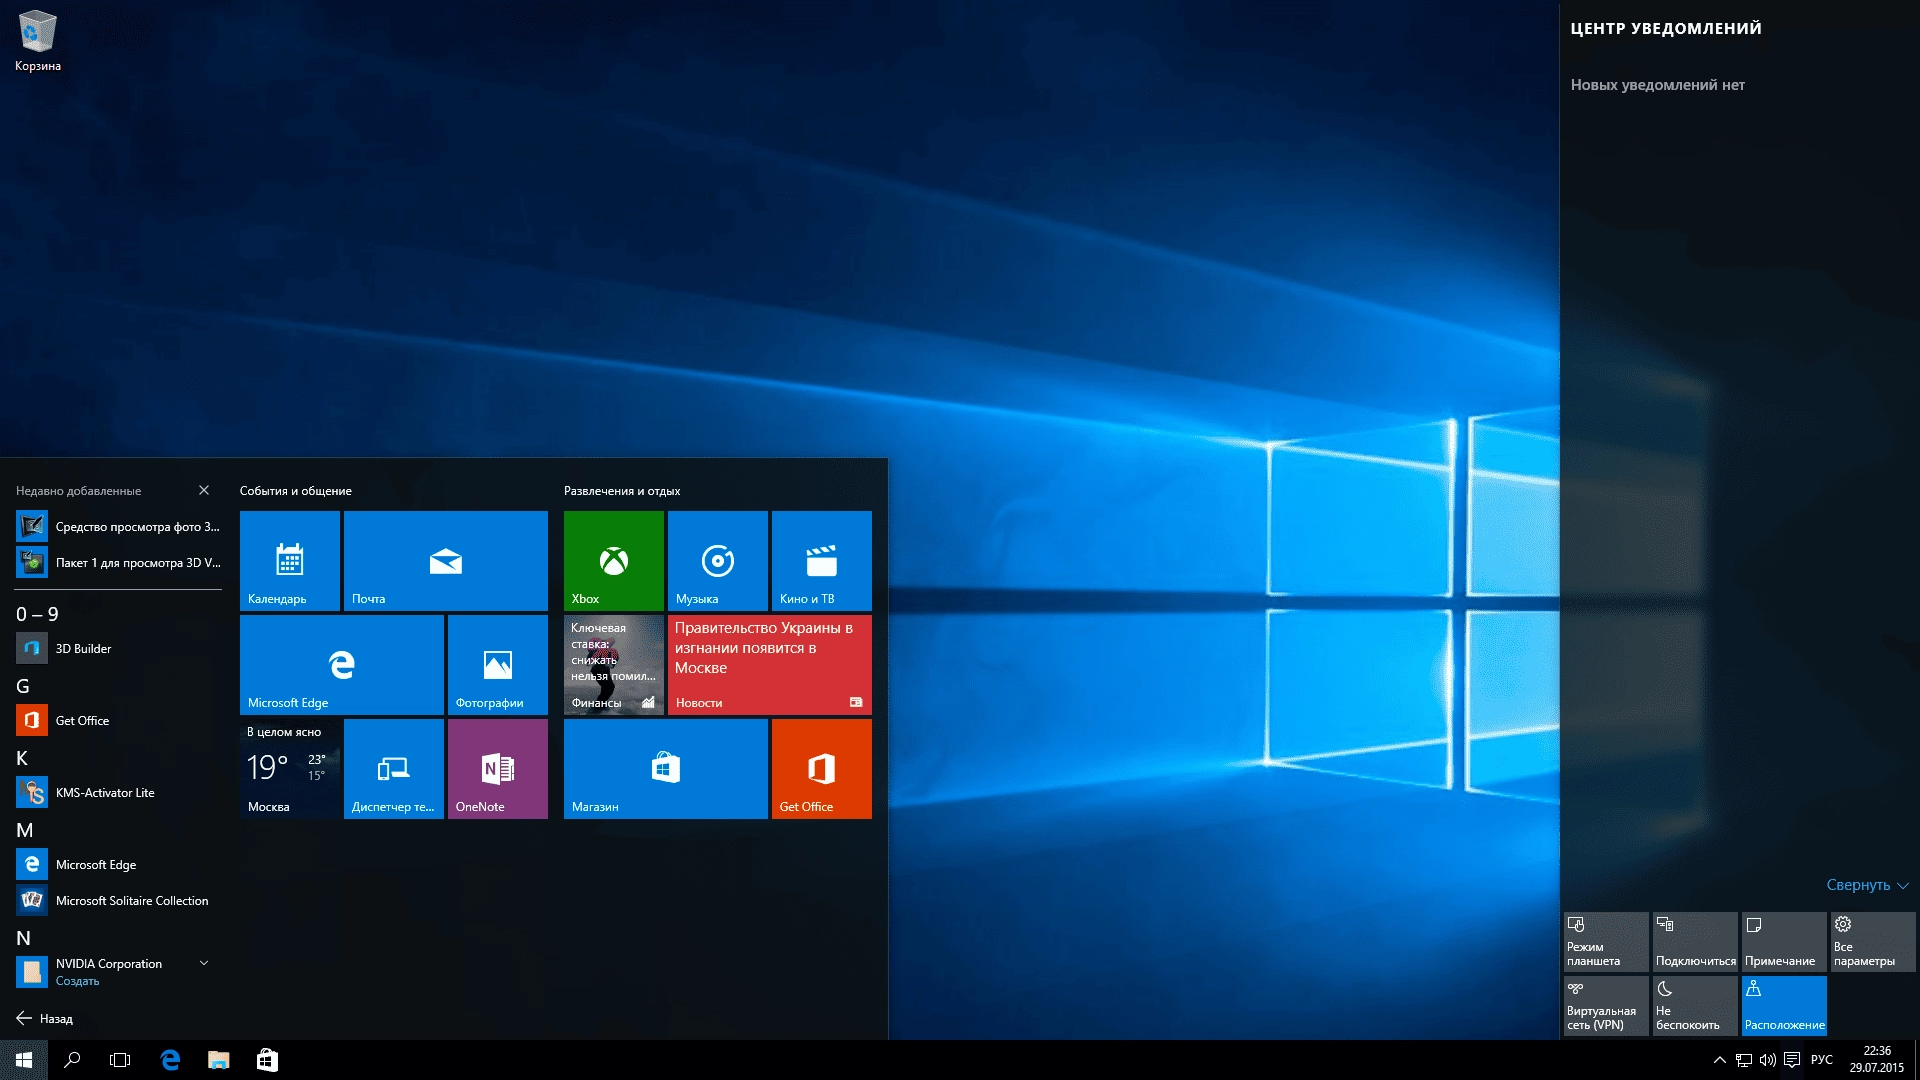Click the Start button
Image resolution: width=1920 pixels, height=1080 pixels.
[24, 1060]
